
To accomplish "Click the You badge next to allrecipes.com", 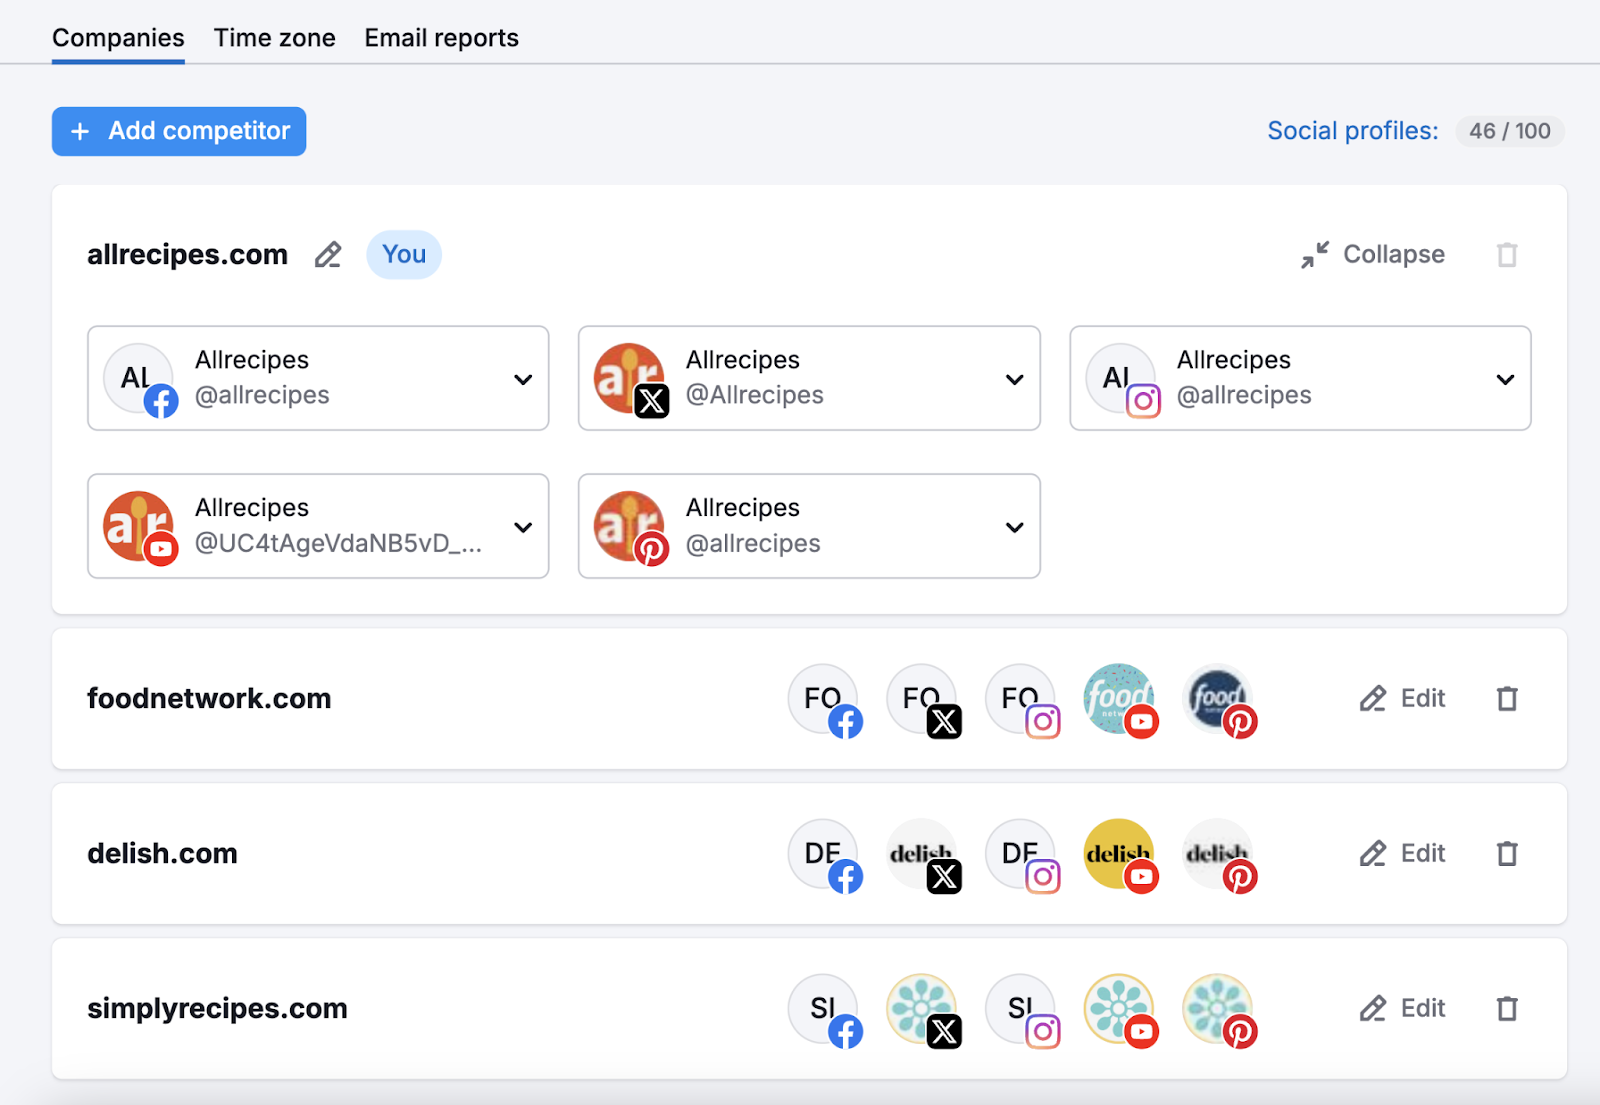I will pyautogui.click(x=404, y=255).
